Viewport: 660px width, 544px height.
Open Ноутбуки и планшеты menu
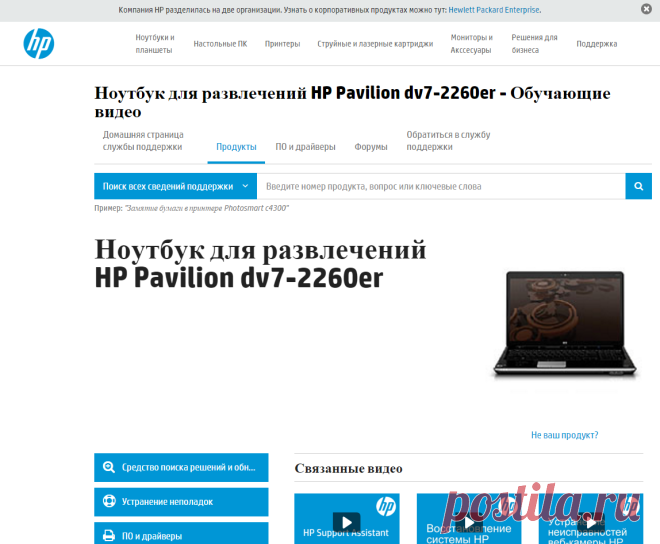pos(155,44)
